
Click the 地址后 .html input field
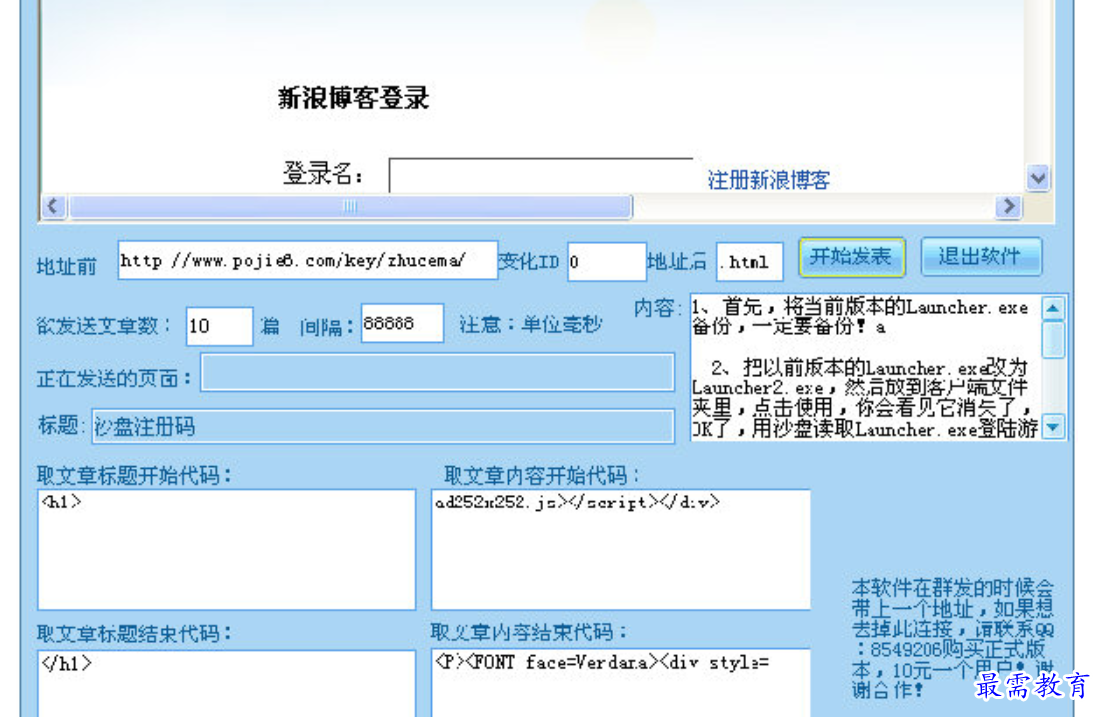(750, 262)
